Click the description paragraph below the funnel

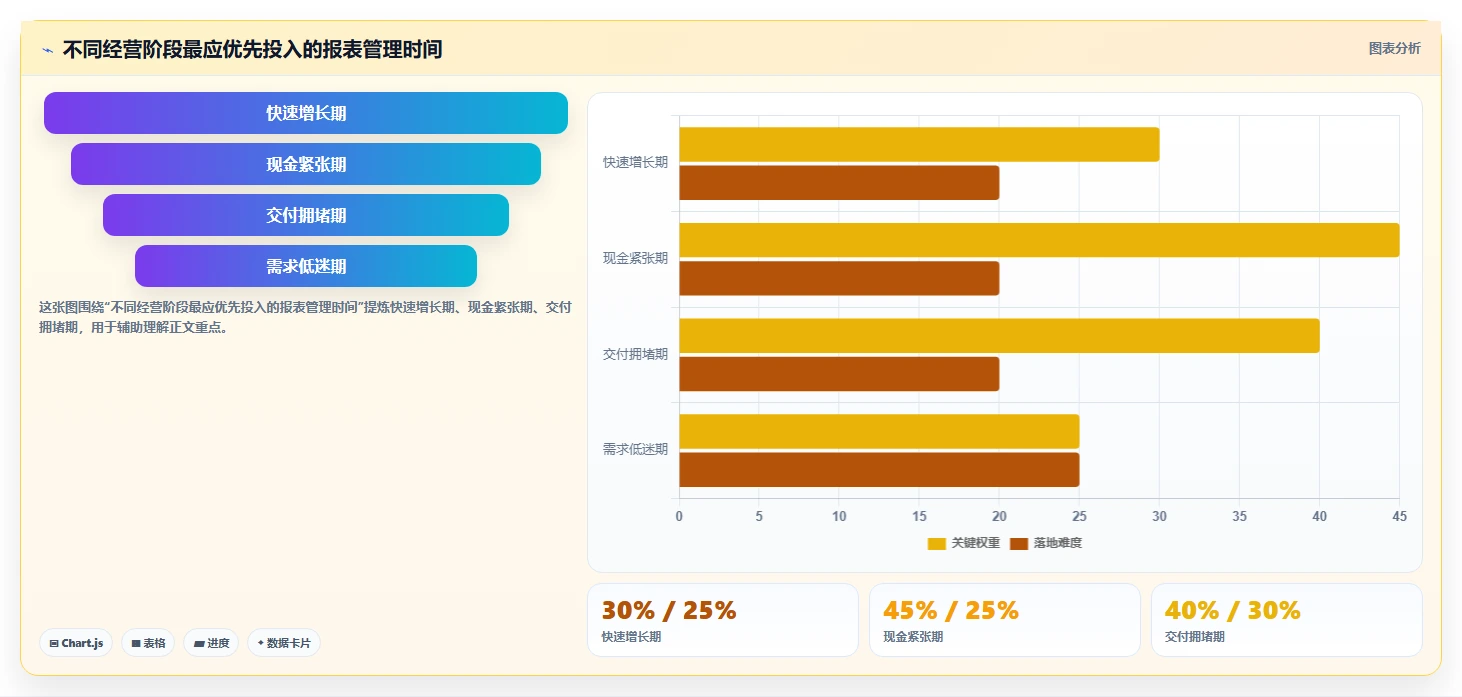(x=305, y=317)
